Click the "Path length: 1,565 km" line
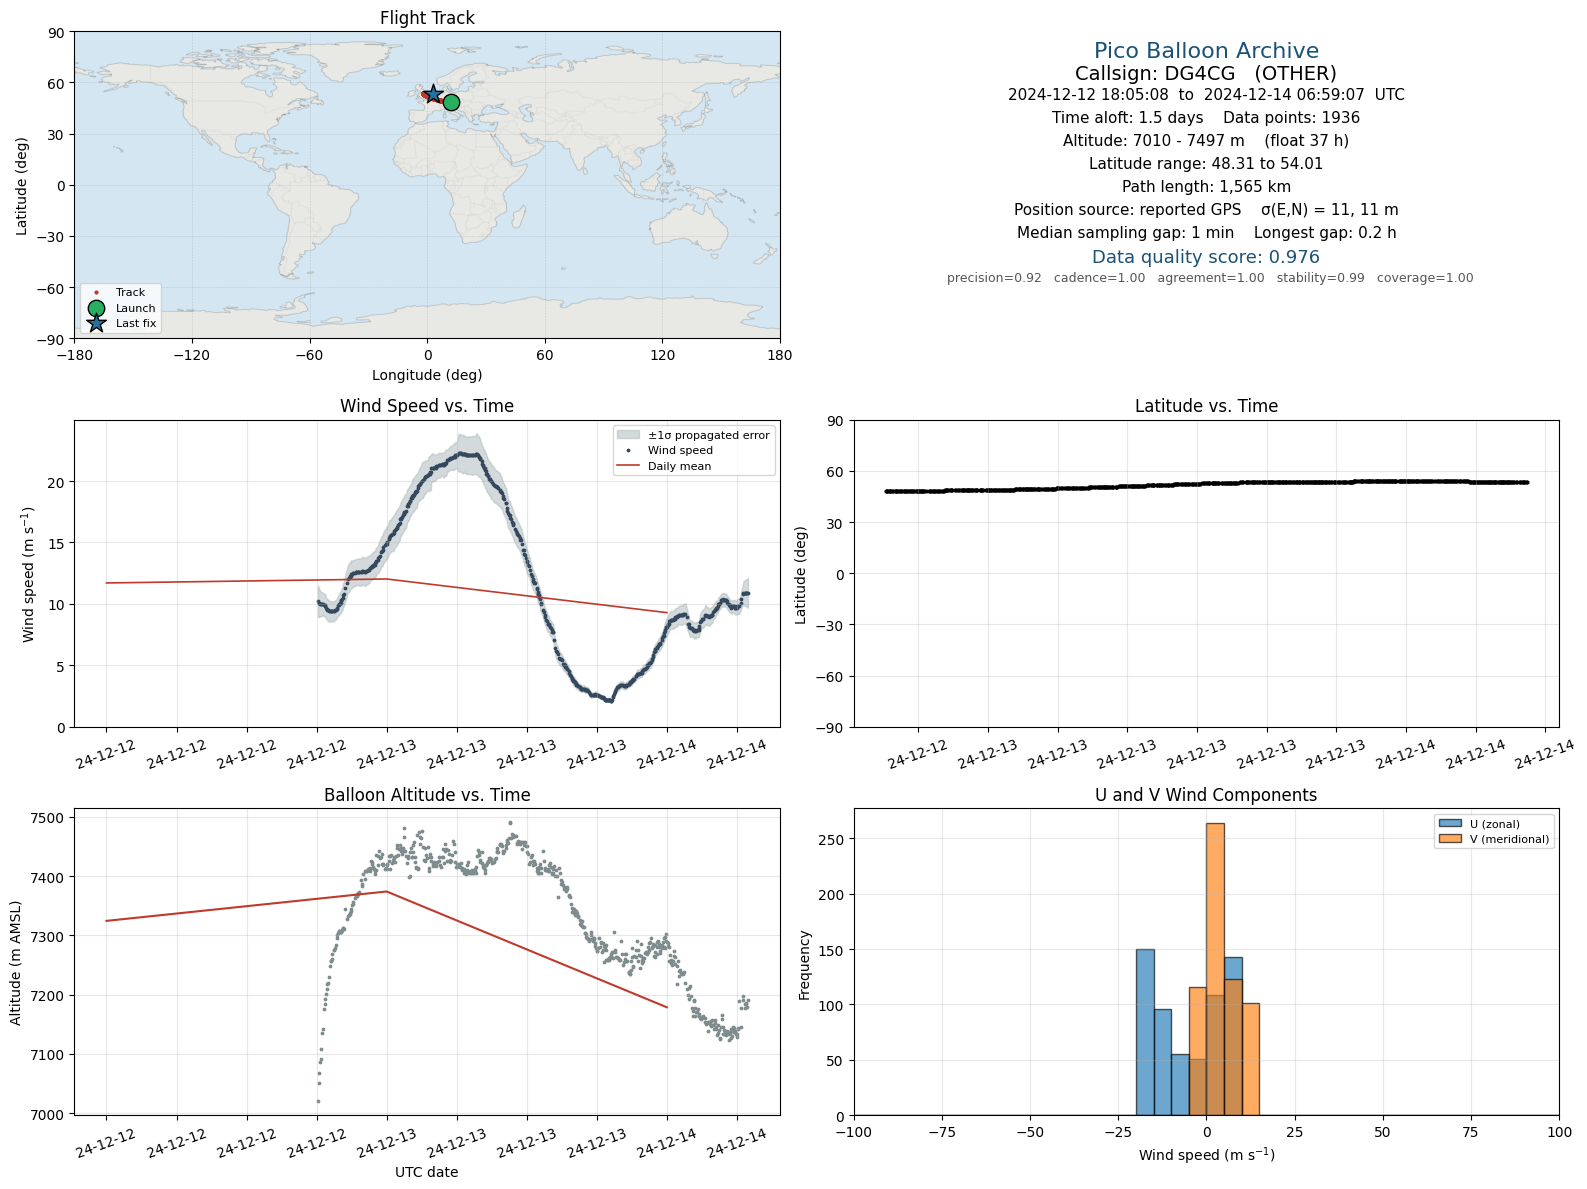Viewport: 1587px width, 1189px height. click(1206, 187)
